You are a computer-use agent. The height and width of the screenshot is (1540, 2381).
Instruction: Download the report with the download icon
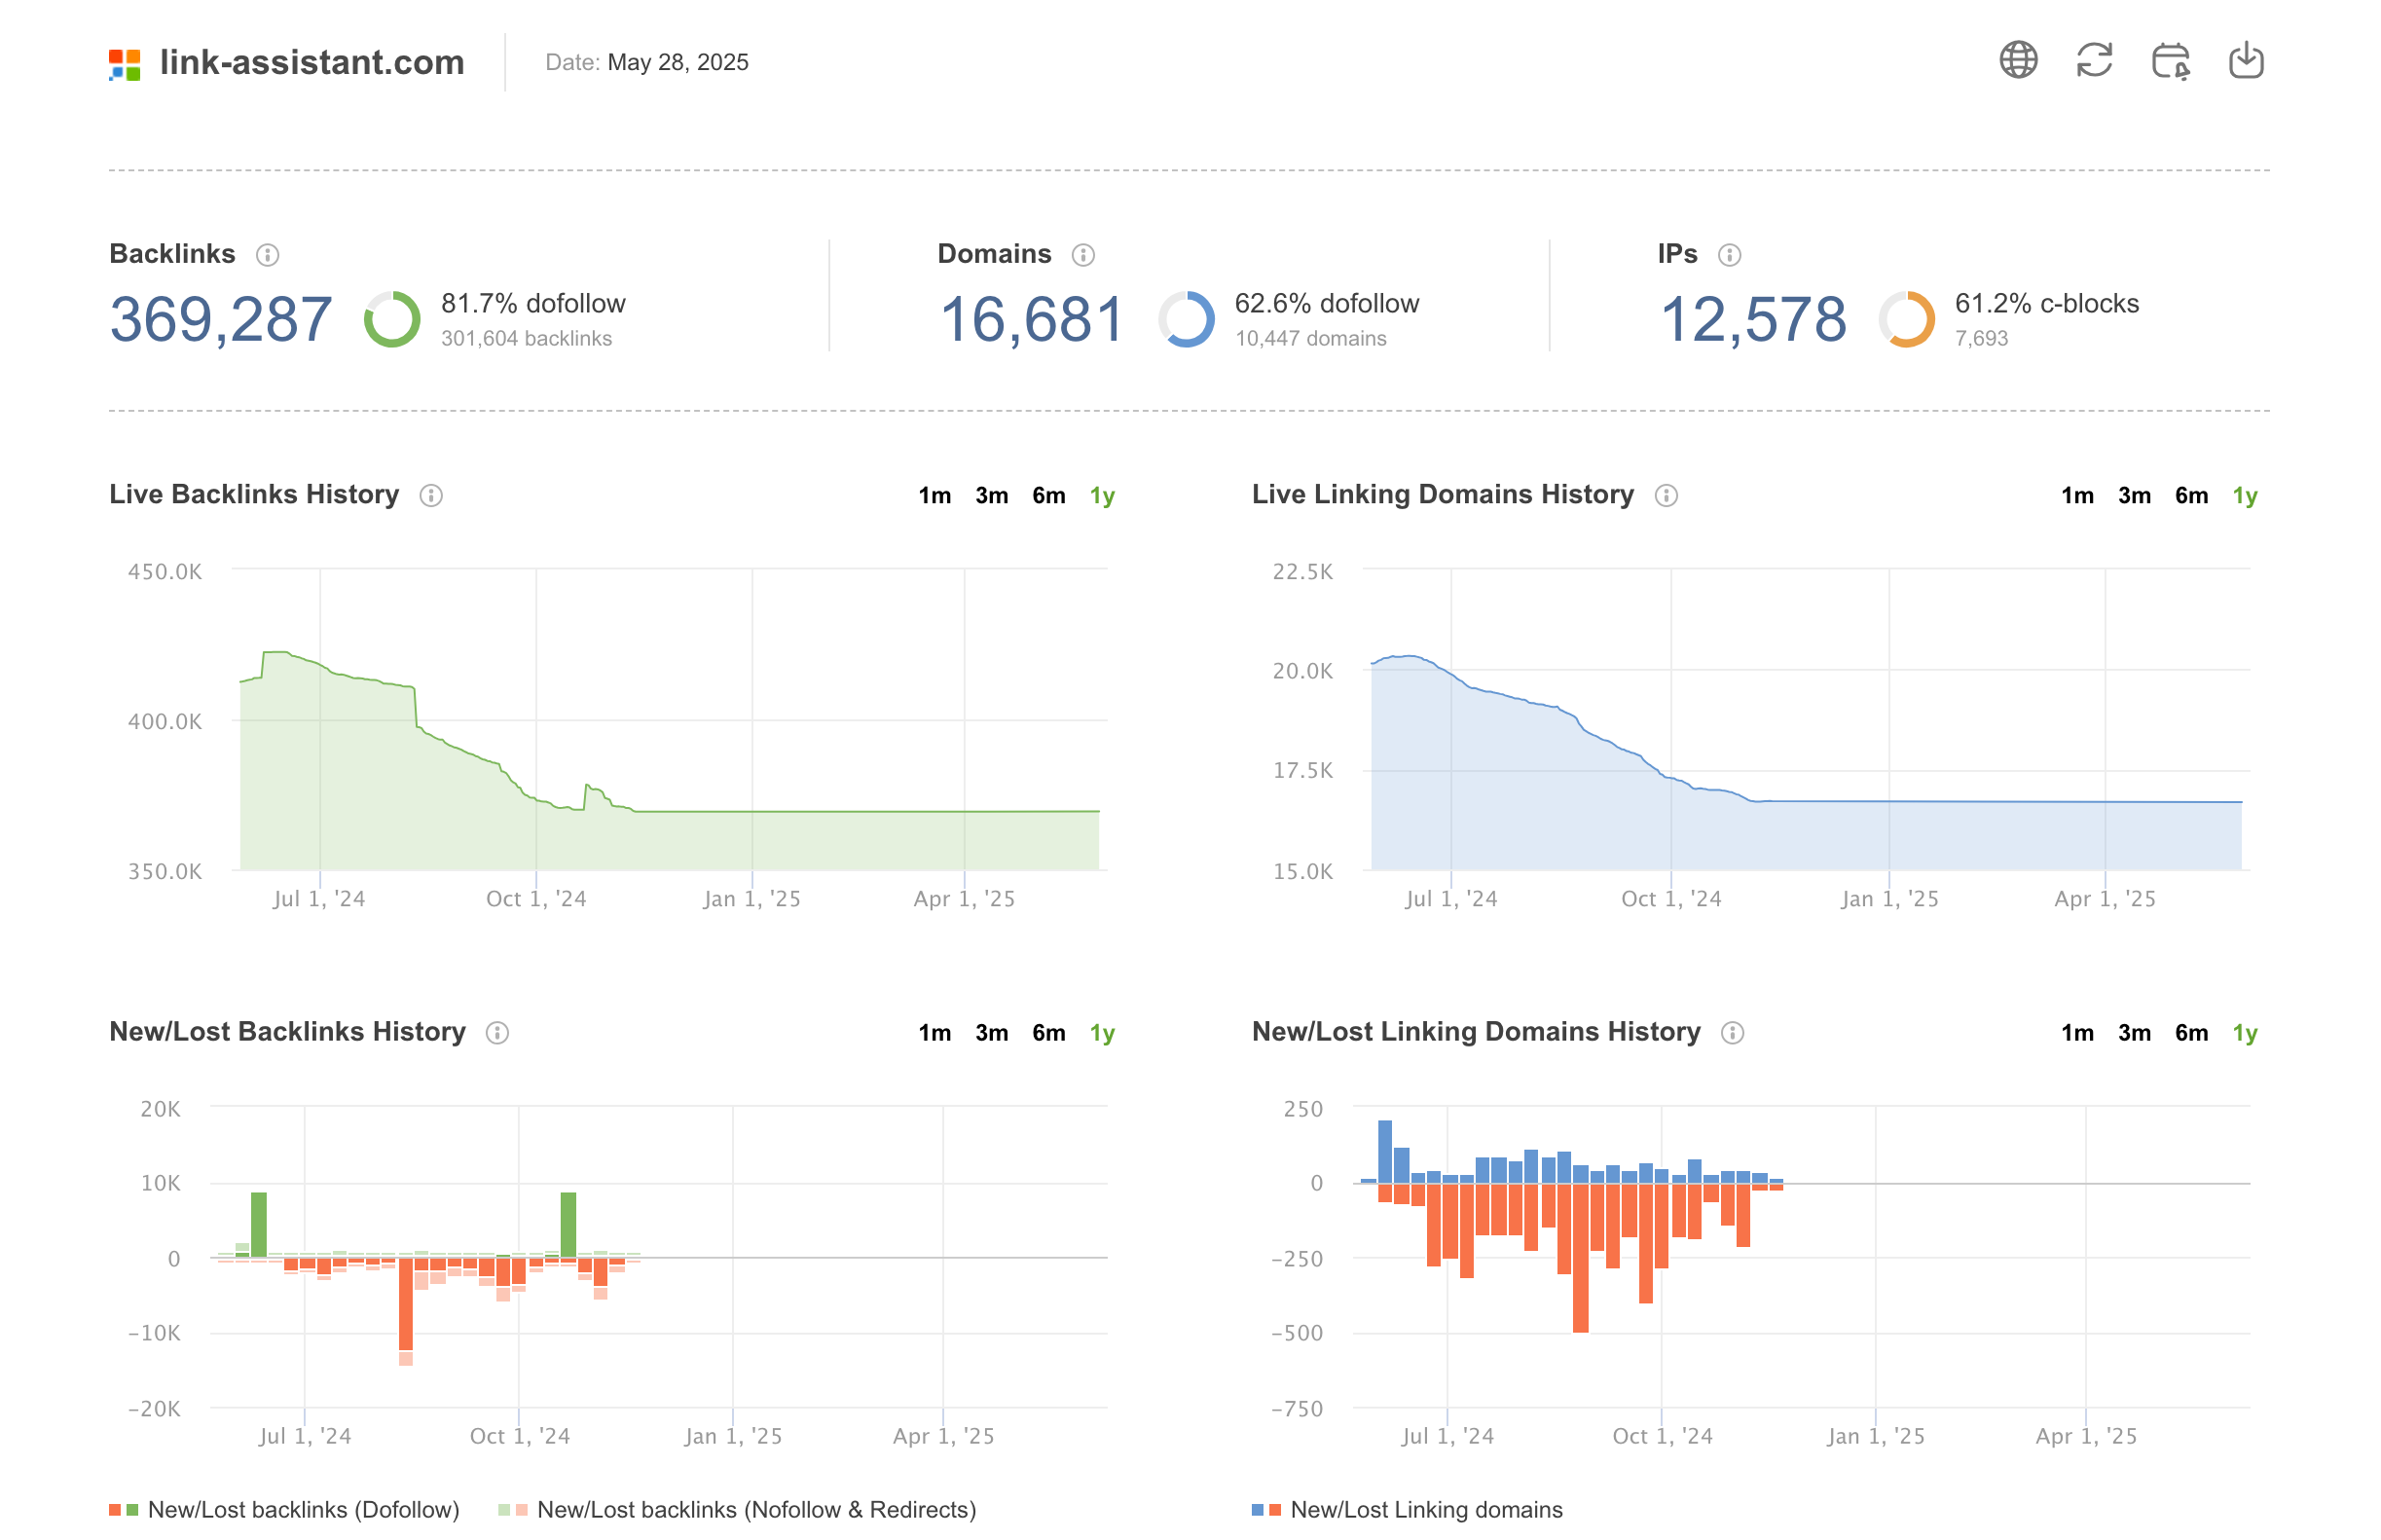(x=2246, y=60)
